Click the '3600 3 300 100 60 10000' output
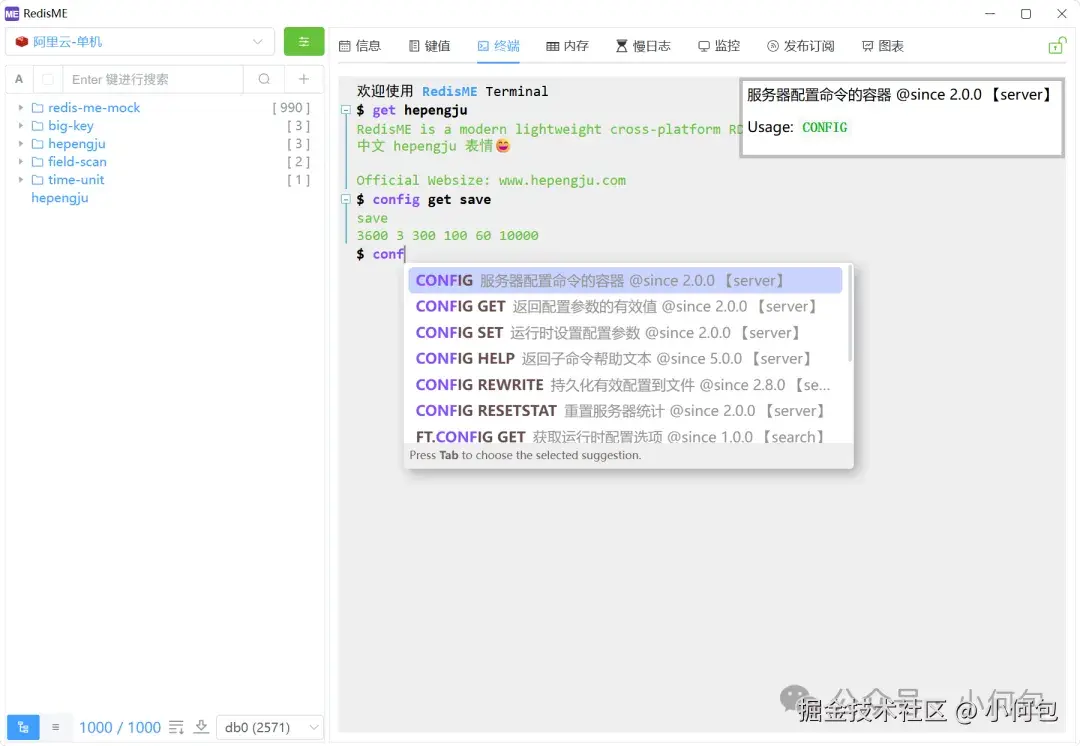 click(448, 236)
